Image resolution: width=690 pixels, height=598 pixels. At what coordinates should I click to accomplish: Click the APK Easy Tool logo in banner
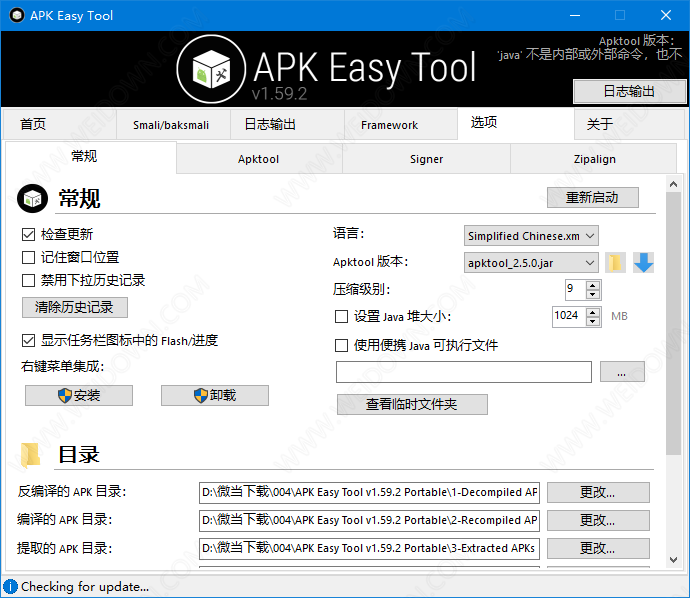pos(211,69)
